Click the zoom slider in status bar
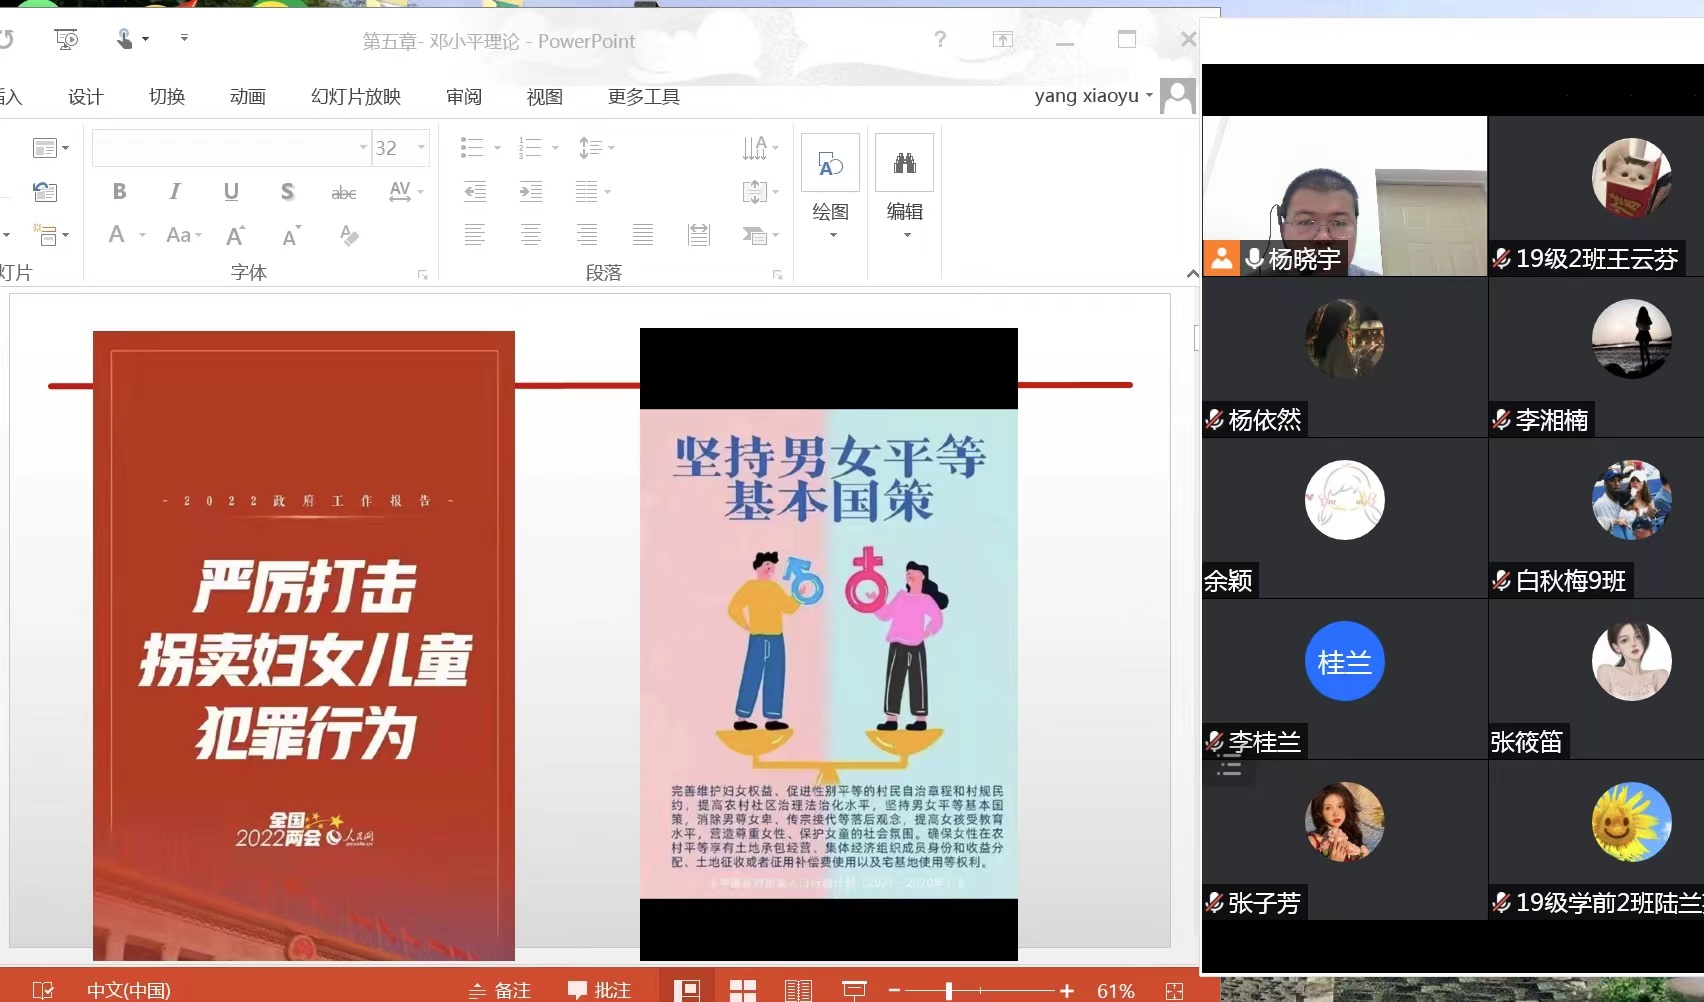 (x=949, y=990)
